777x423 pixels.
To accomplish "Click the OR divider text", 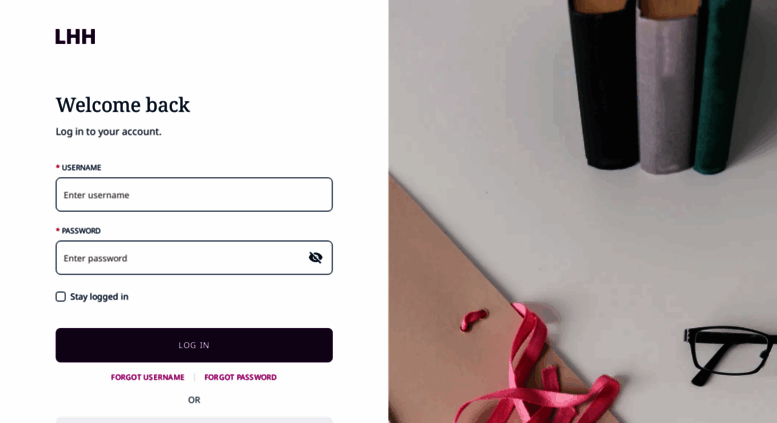I will pyautogui.click(x=194, y=400).
